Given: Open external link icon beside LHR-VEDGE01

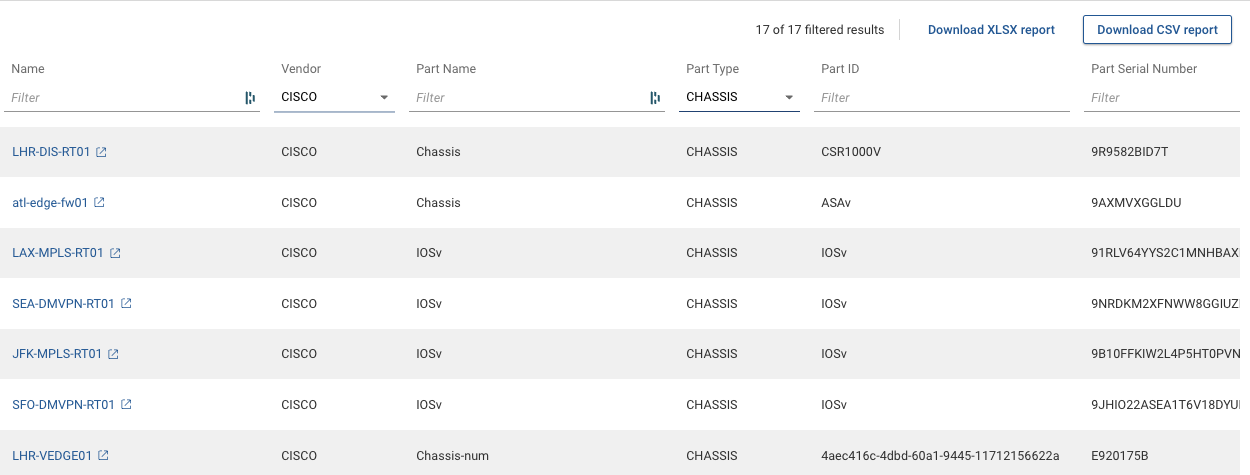Looking at the screenshot, I should point(103,455).
